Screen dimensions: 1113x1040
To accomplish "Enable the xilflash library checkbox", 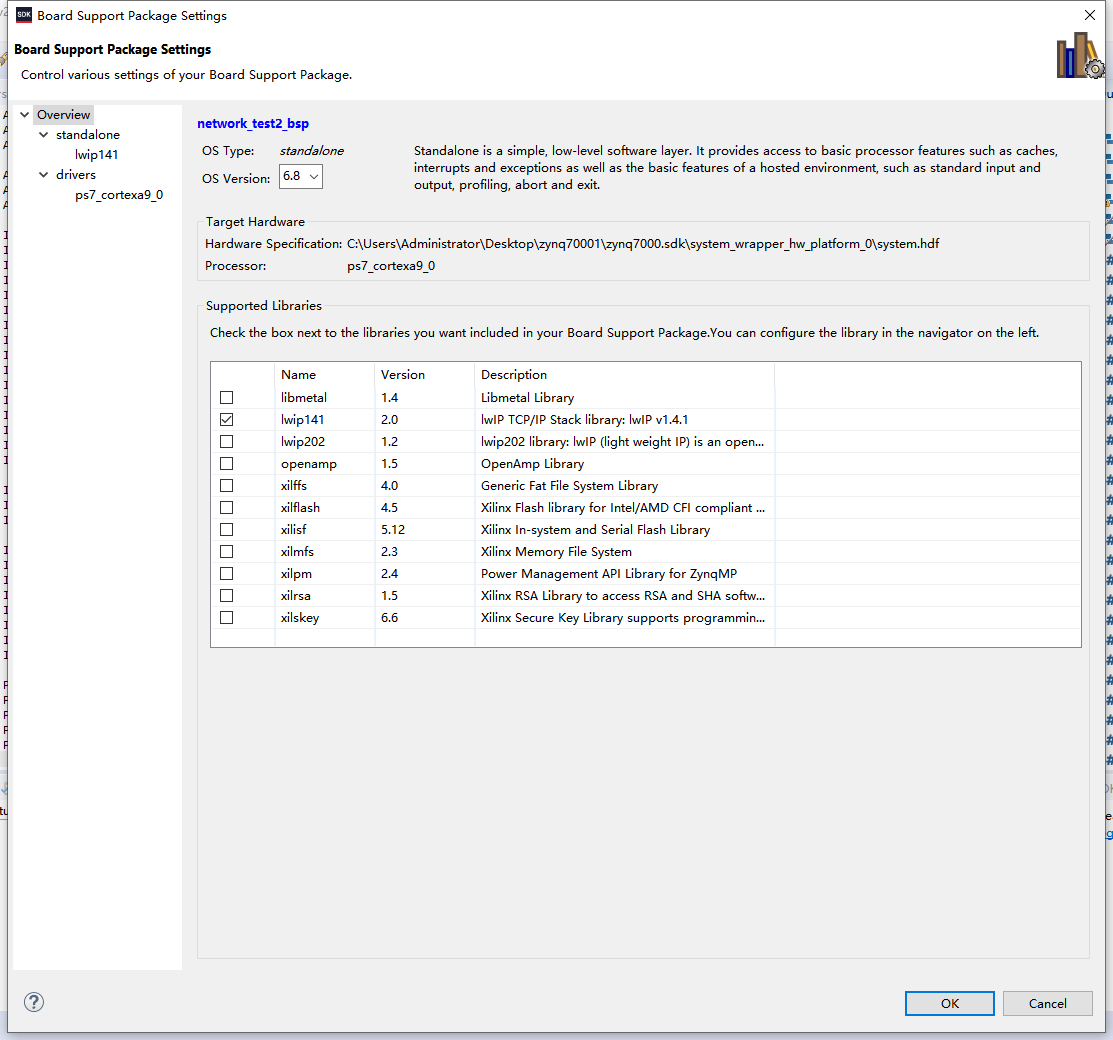I will click(x=226, y=508).
